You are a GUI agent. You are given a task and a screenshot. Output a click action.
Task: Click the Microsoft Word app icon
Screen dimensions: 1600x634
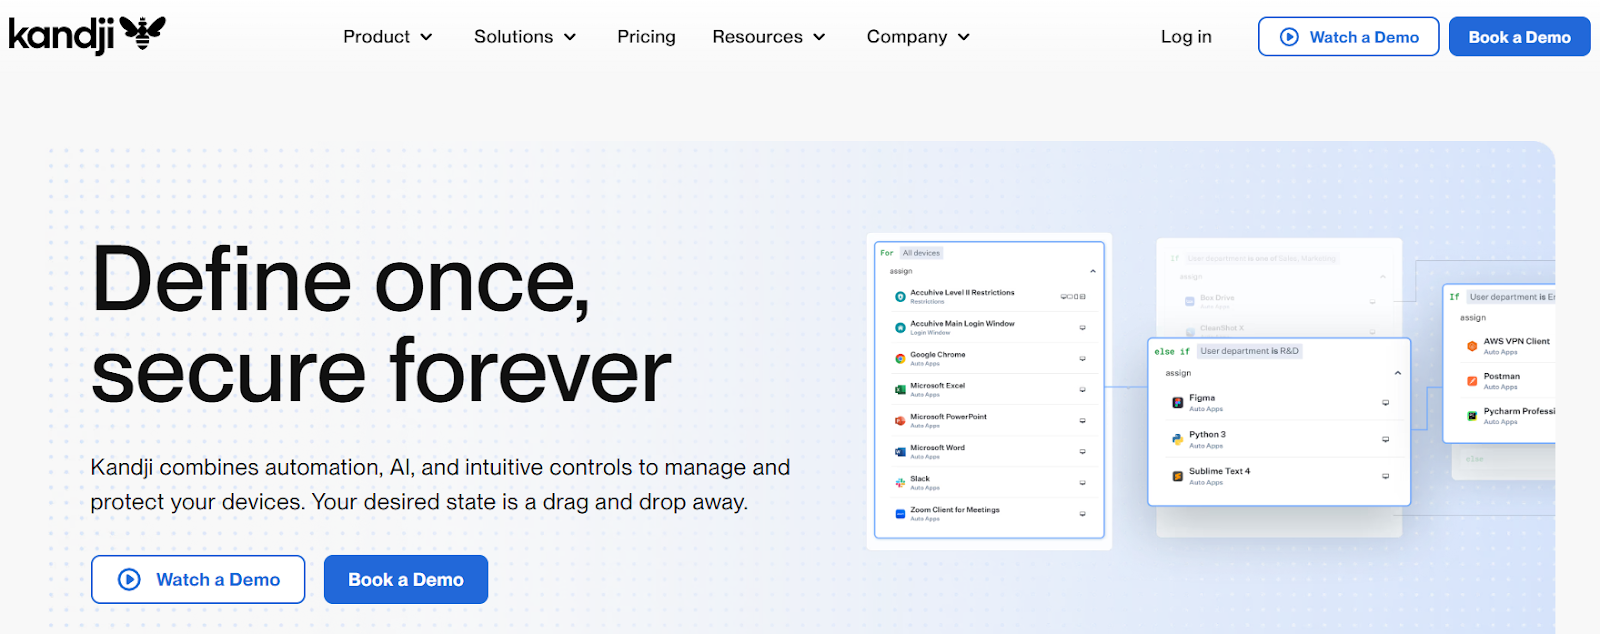tap(900, 451)
